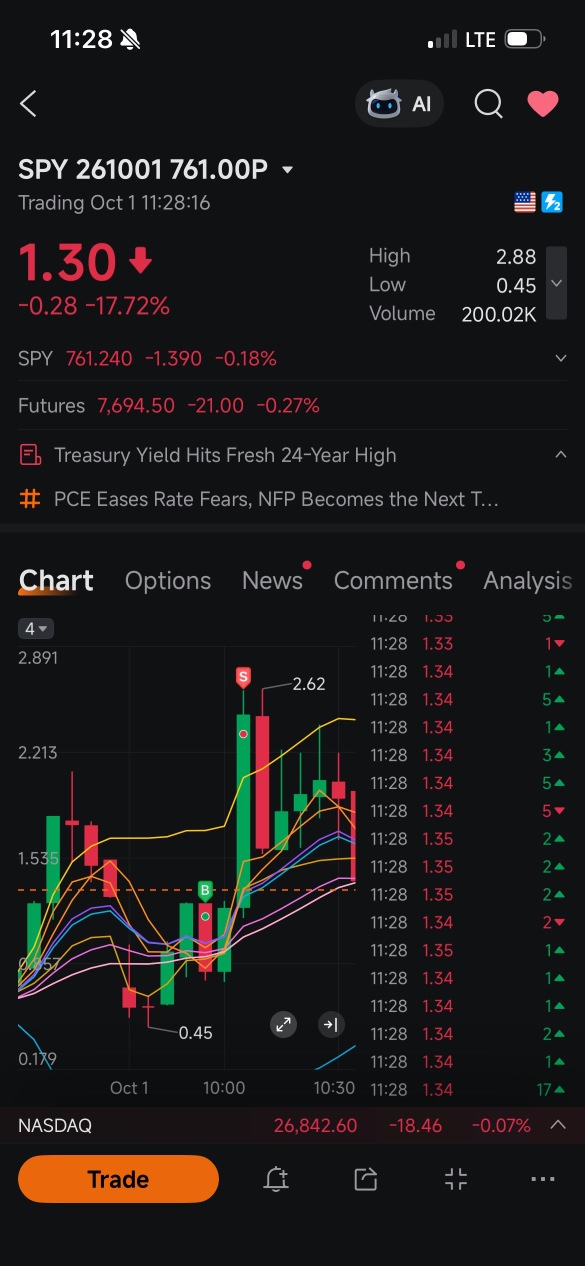Tap the 10:30 time label on chart axis
Image resolution: width=585 pixels, height=1266 pixels.
(334, 1088)
